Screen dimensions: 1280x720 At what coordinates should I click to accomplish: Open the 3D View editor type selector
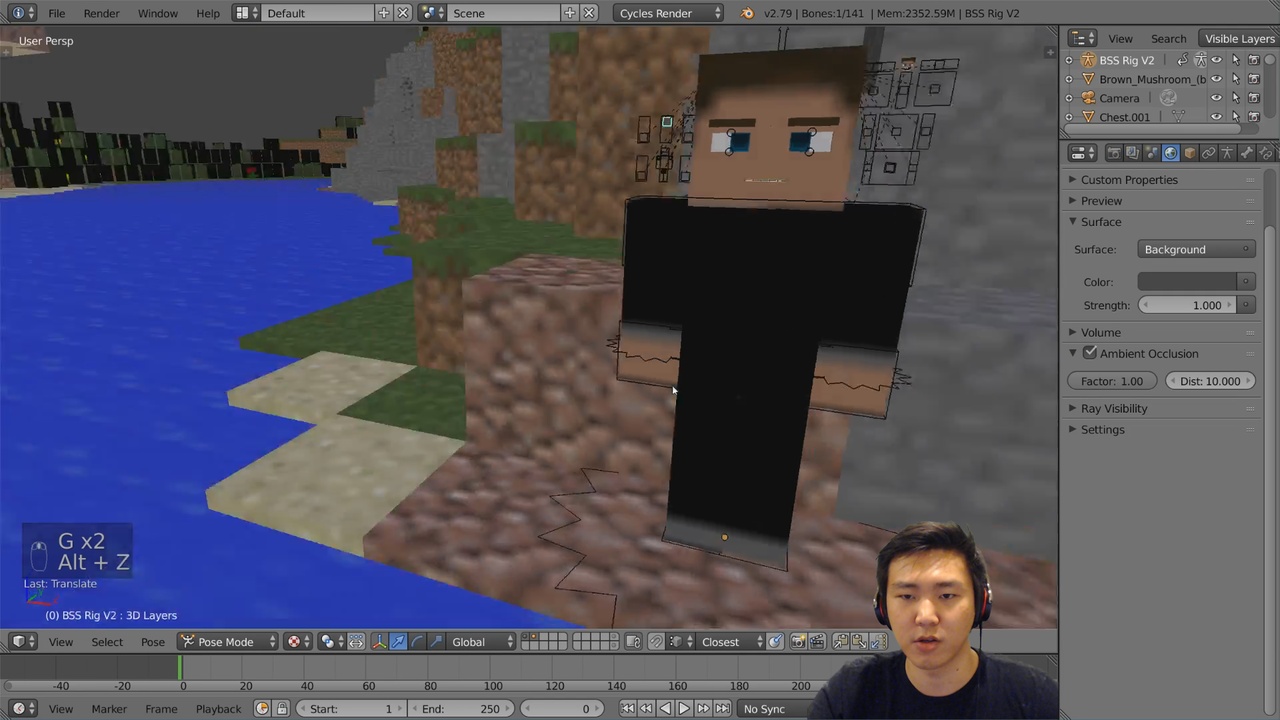tap(23, 642)
